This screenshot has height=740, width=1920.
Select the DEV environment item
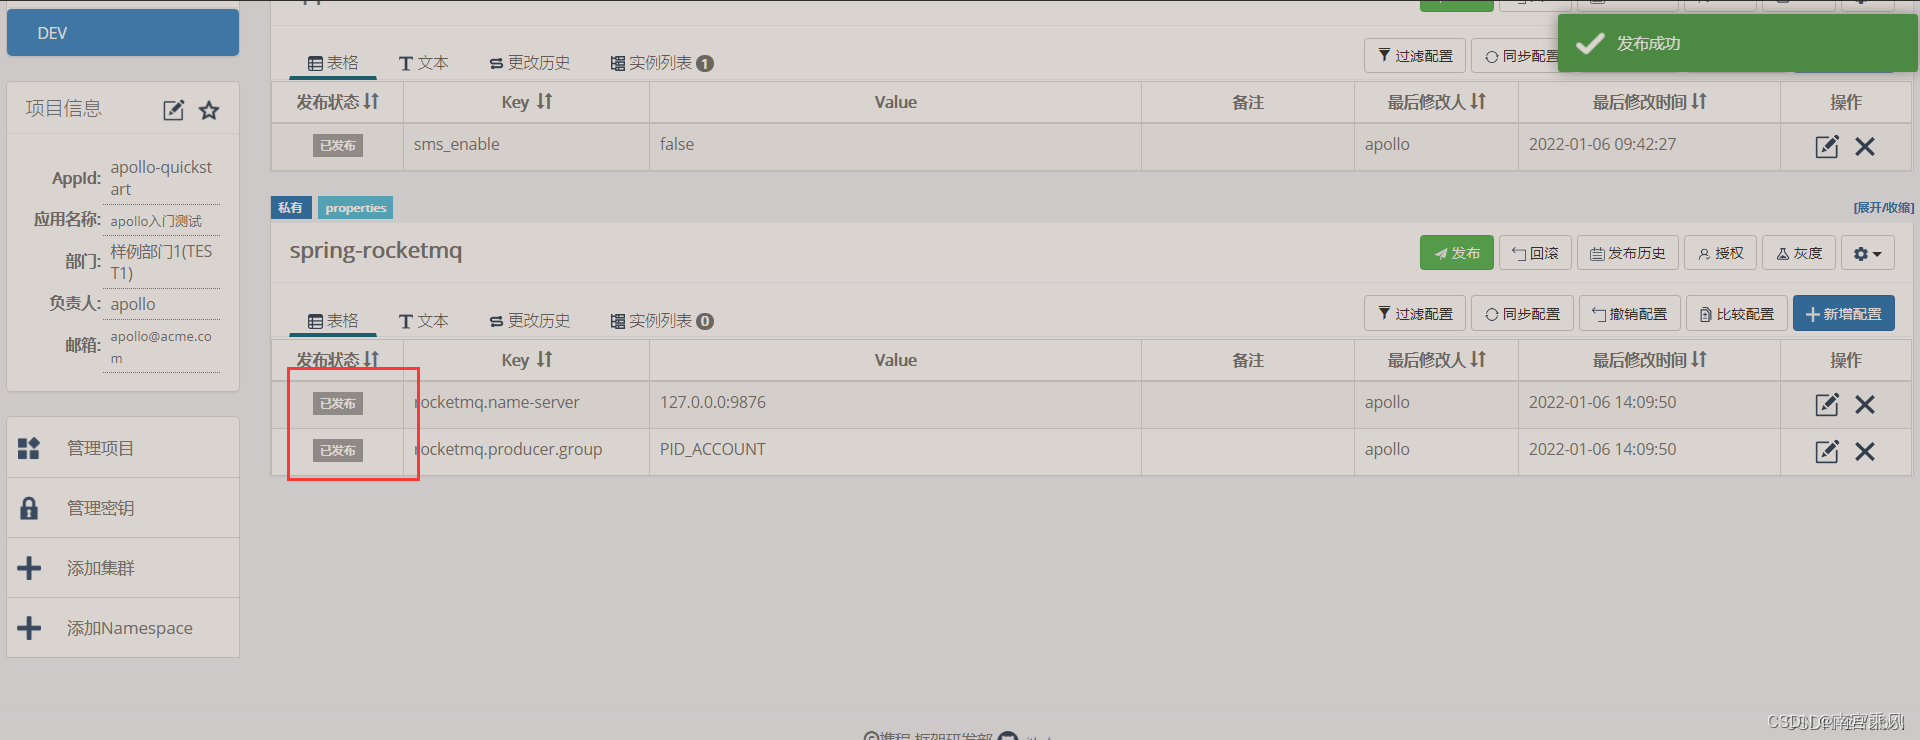coord(123,33)
